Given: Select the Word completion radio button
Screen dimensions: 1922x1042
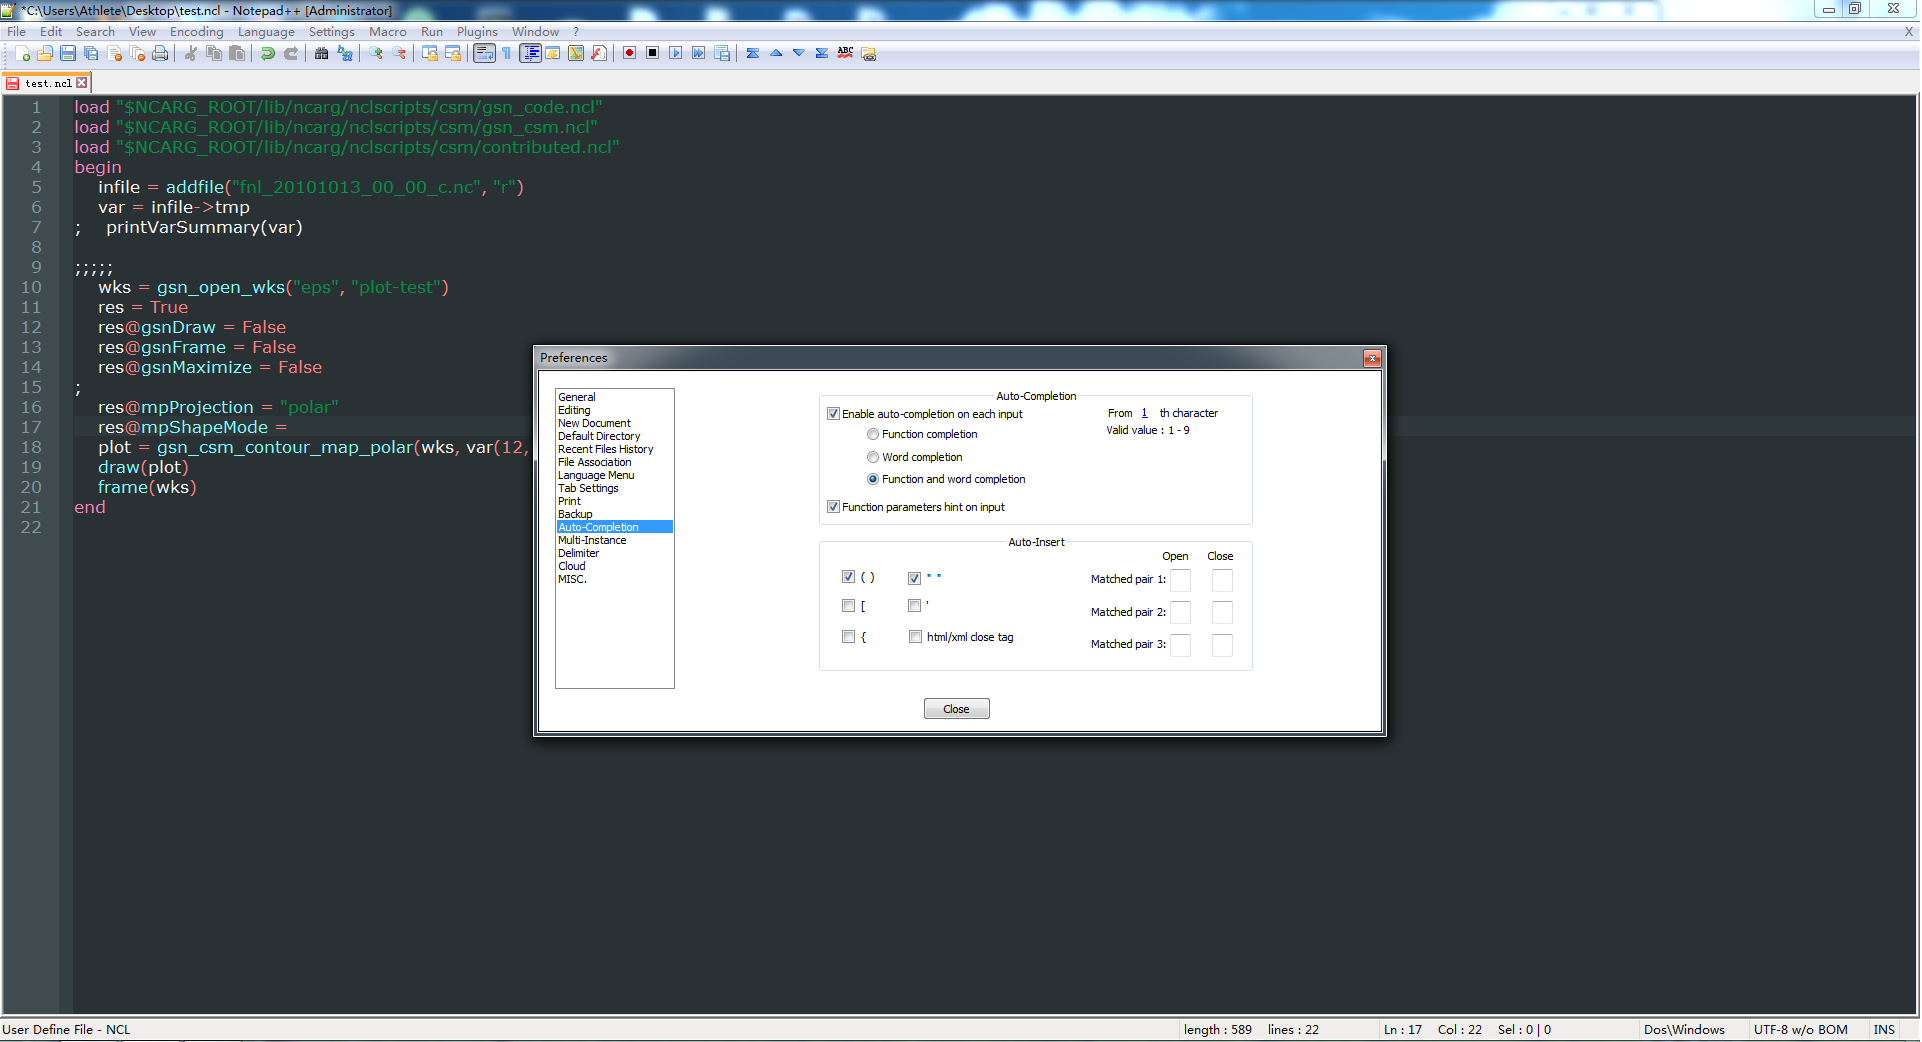Looking at the screenshot, I should tap(873, 457).
